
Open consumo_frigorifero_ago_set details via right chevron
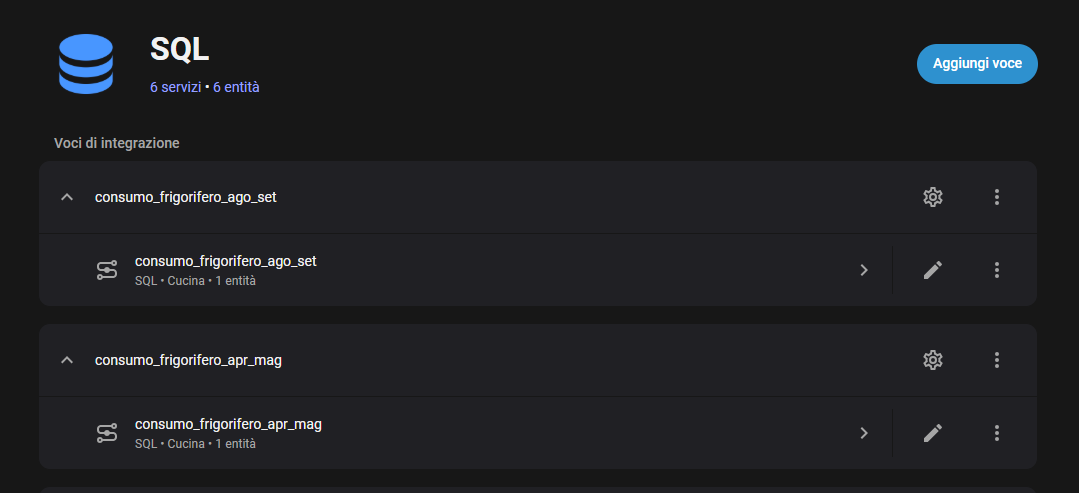864,270
